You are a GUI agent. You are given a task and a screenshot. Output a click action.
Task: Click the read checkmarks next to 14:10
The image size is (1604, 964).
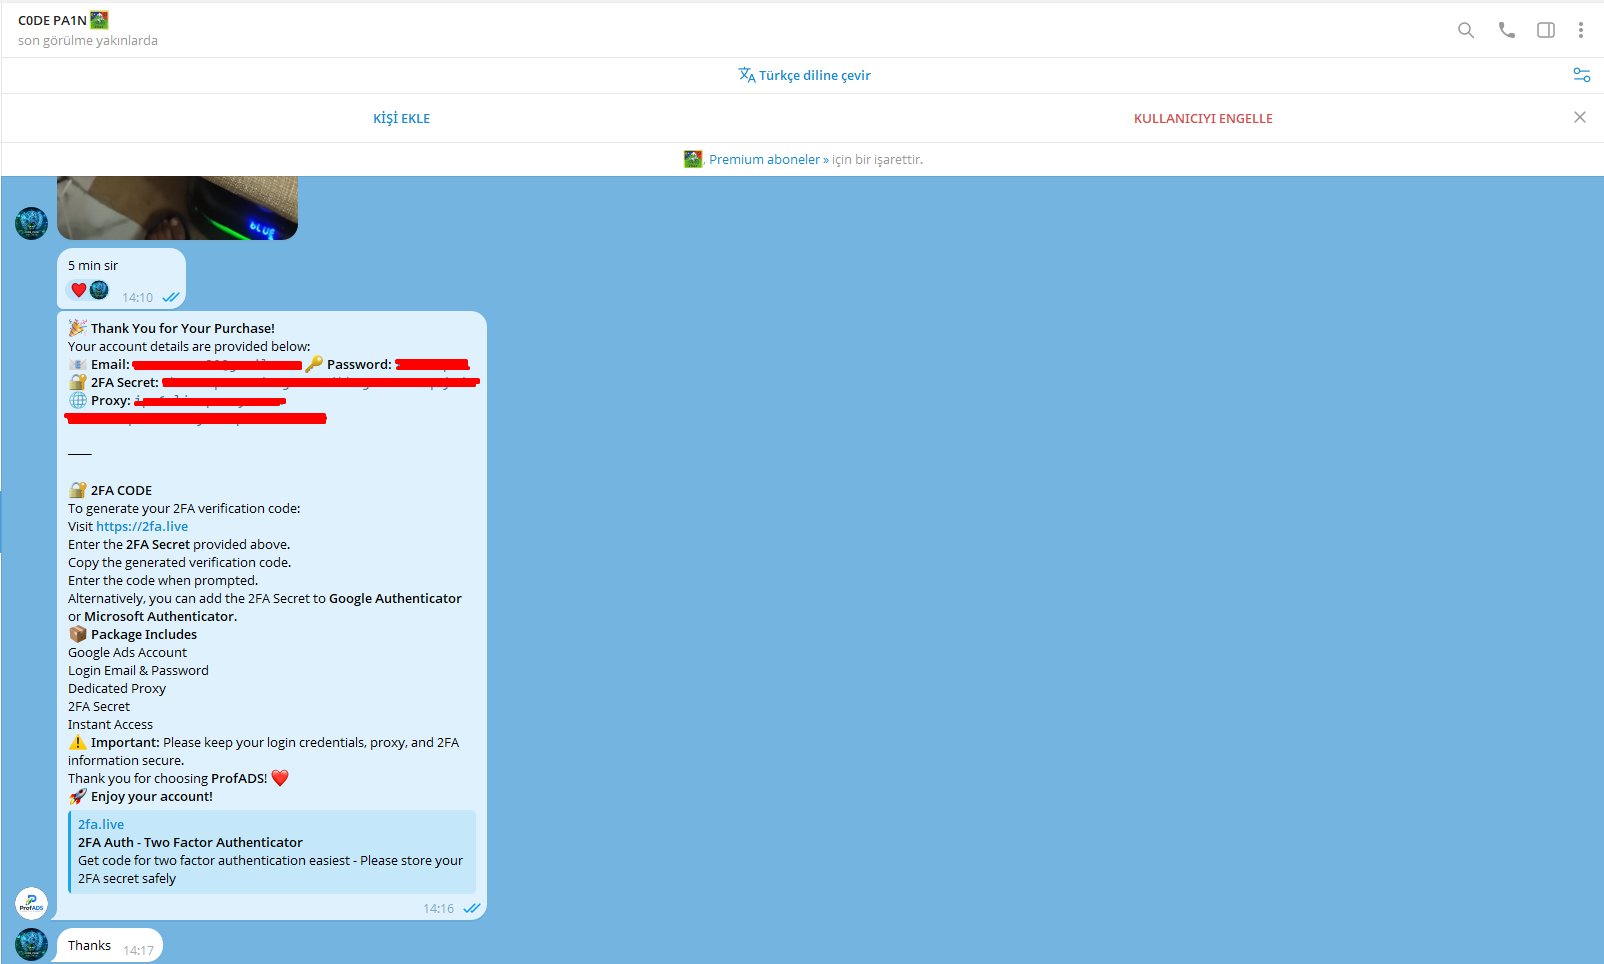click(171, 297)
